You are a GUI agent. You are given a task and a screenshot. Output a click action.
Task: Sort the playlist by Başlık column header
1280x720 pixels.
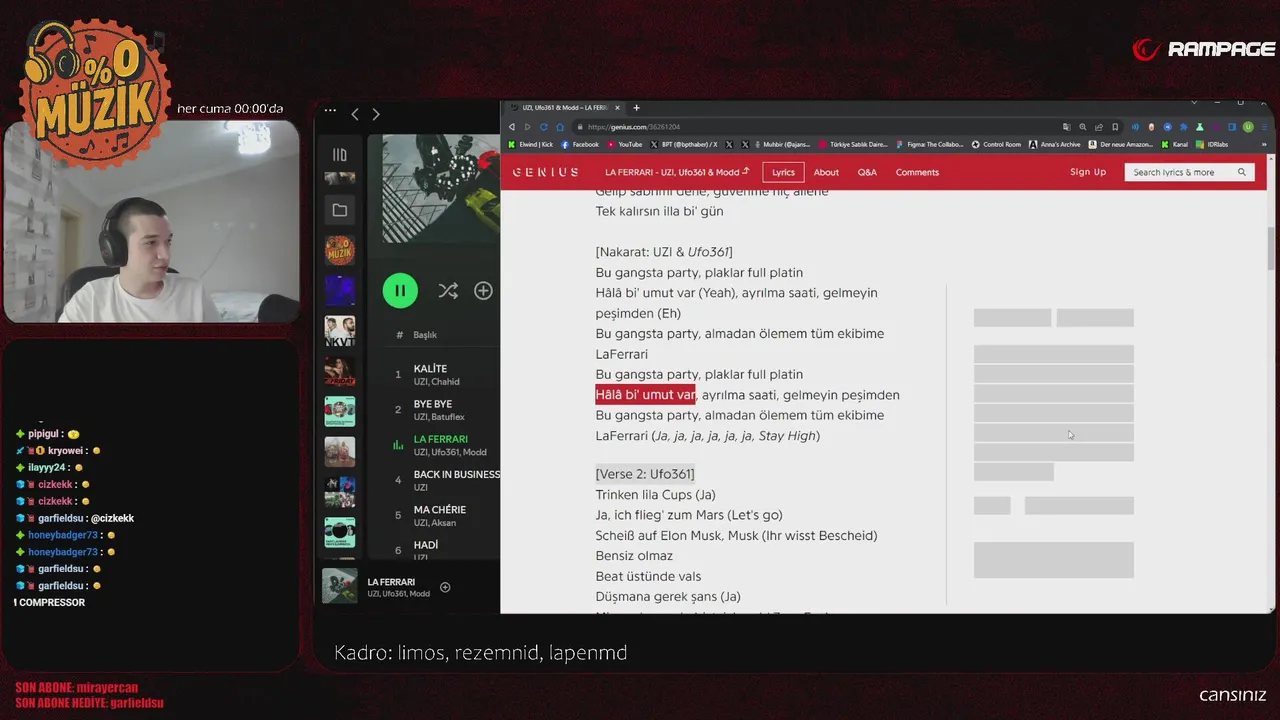click(x=425, y=335)
